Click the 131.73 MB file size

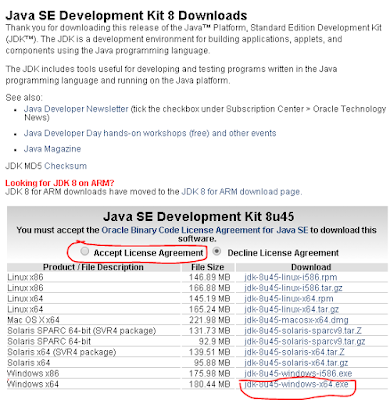(x=210, y=331)
